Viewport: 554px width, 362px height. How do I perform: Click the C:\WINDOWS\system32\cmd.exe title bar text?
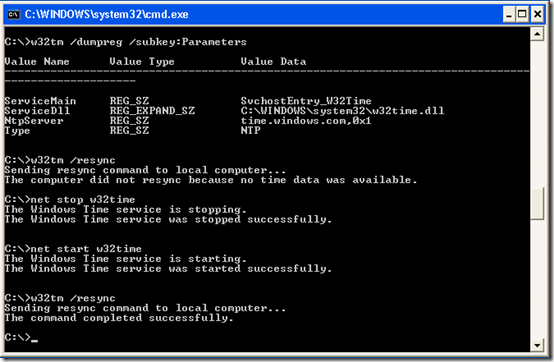click(x=106, y=14)
